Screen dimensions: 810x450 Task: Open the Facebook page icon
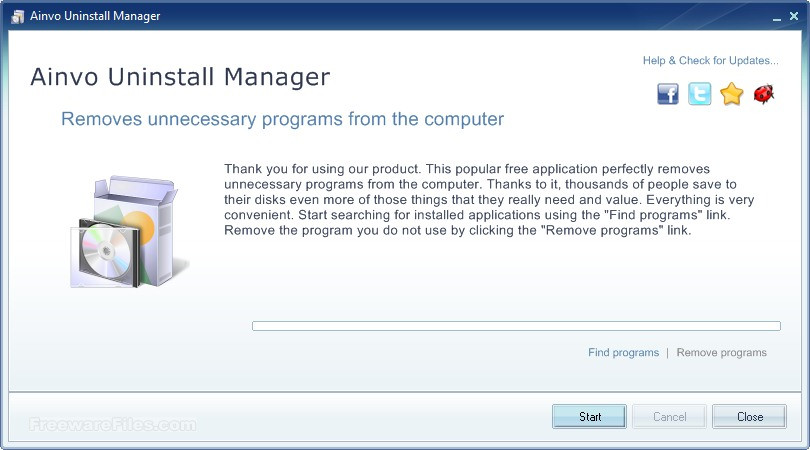[668, 95]
